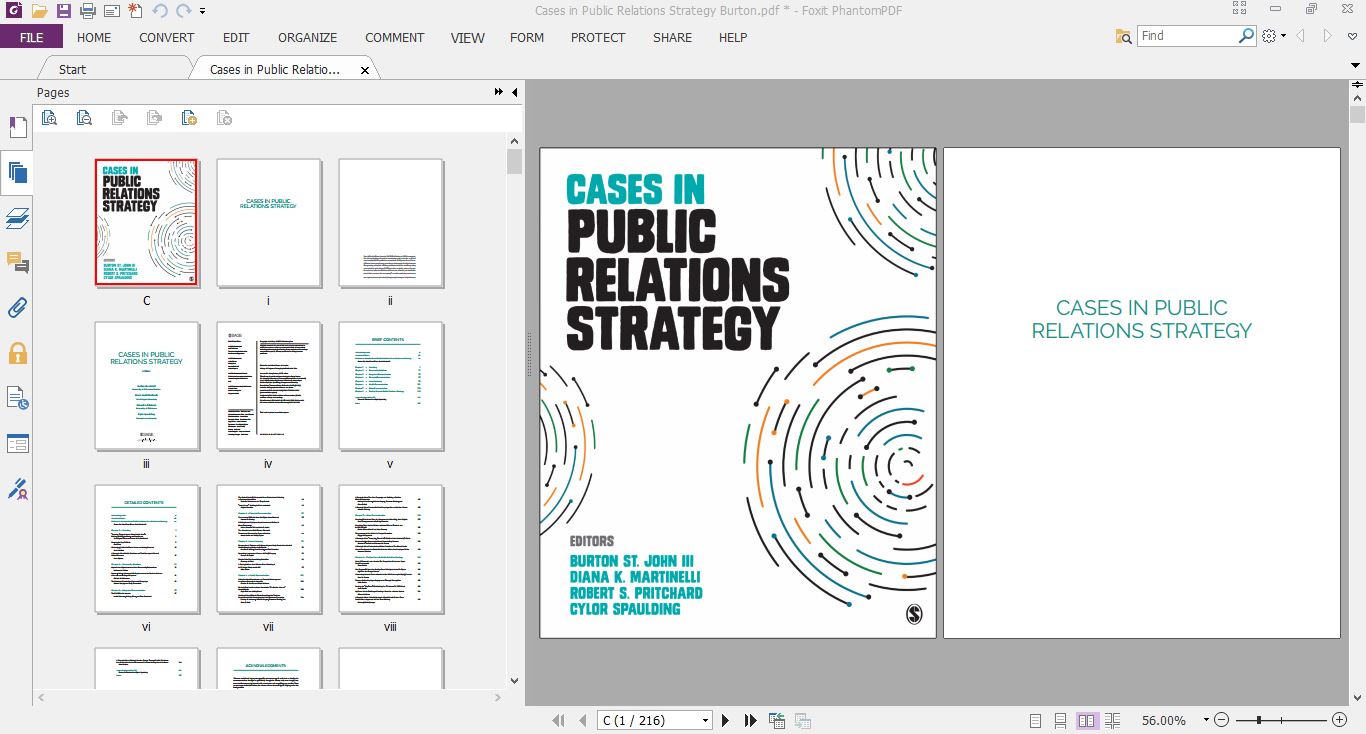Viewport: 1366px width, 734px height.
Task: Open the HELP ribbon tab
Action: [x=733, y=37]
